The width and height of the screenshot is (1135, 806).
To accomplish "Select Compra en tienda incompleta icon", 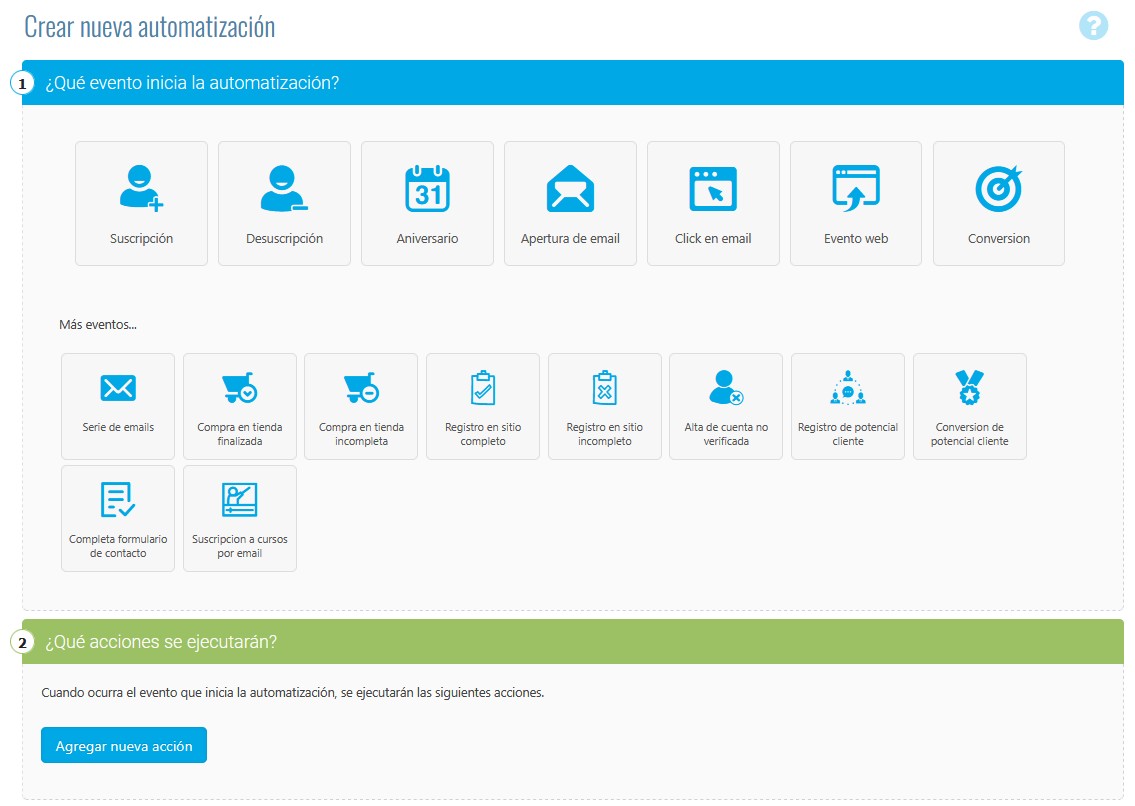I will [x=361, y=405].
